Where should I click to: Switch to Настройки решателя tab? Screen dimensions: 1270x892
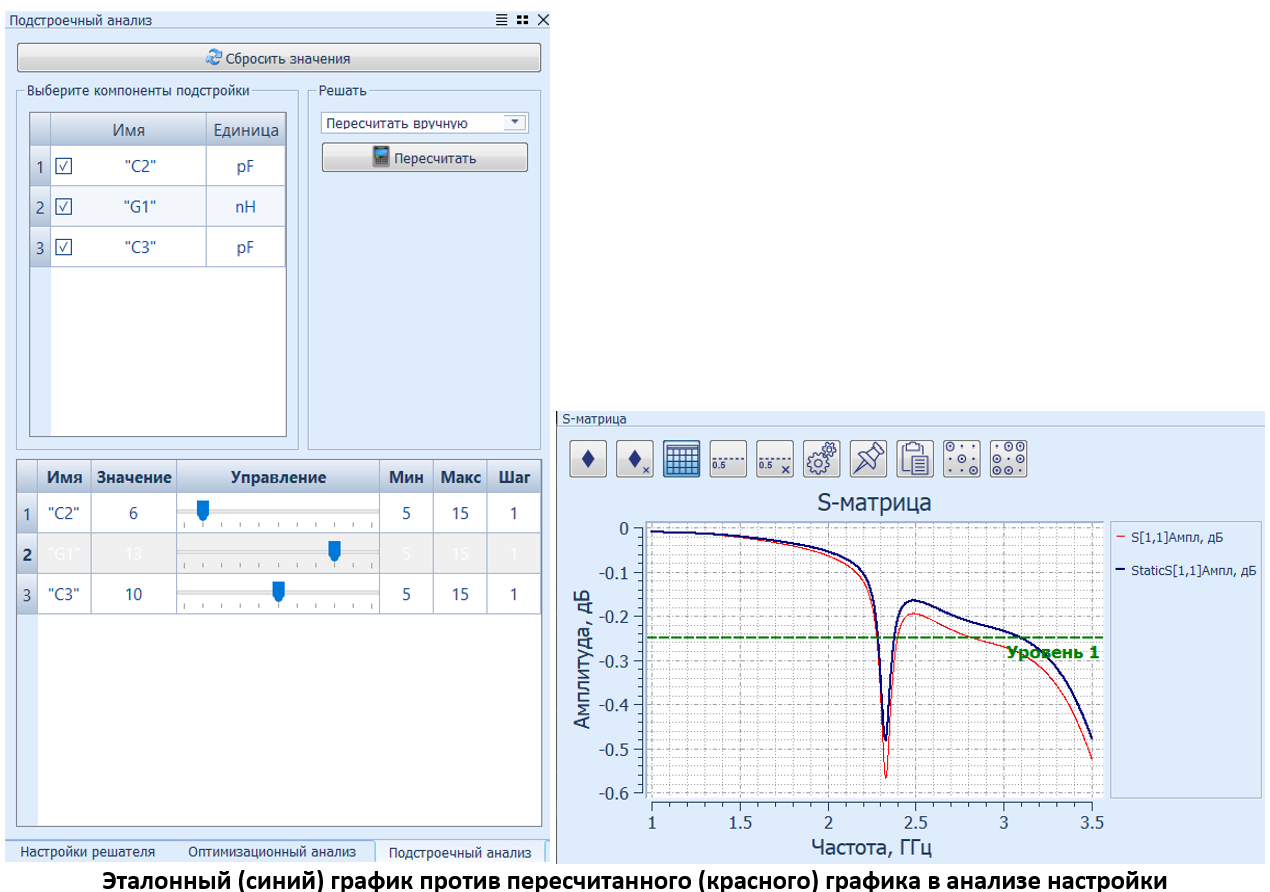tap(88, 852)
